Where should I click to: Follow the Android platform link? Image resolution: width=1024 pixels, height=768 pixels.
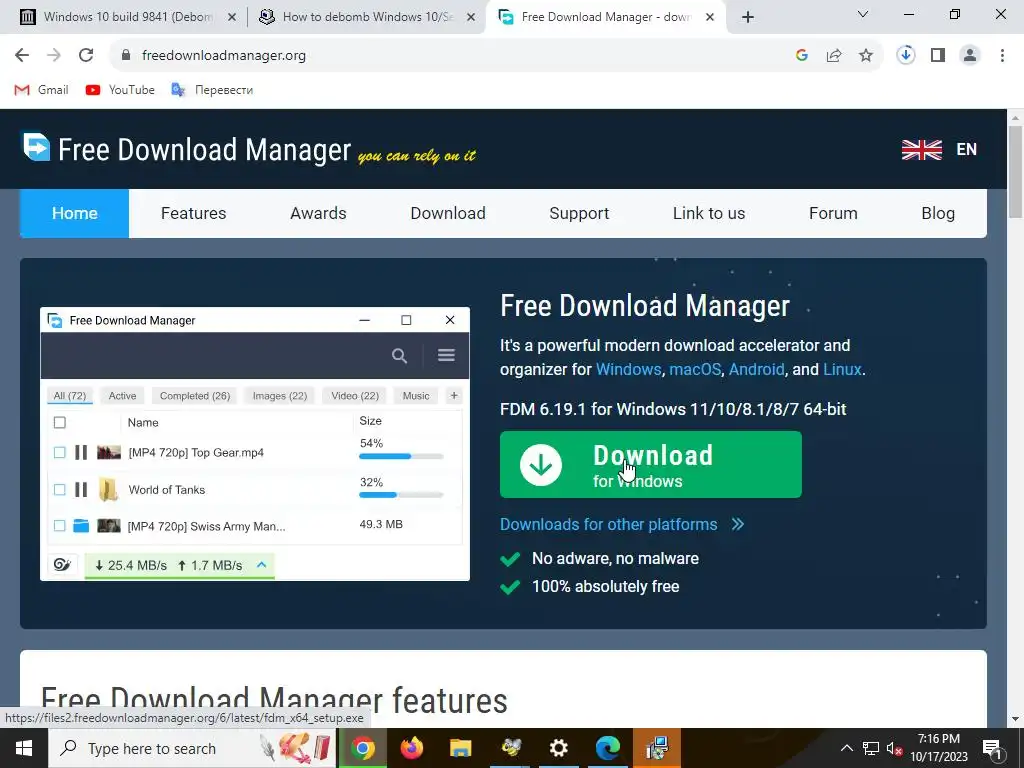tap(756, 370)
